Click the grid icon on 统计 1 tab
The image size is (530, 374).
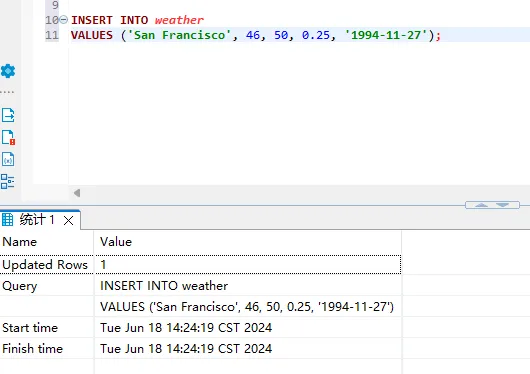coord(7,220)
